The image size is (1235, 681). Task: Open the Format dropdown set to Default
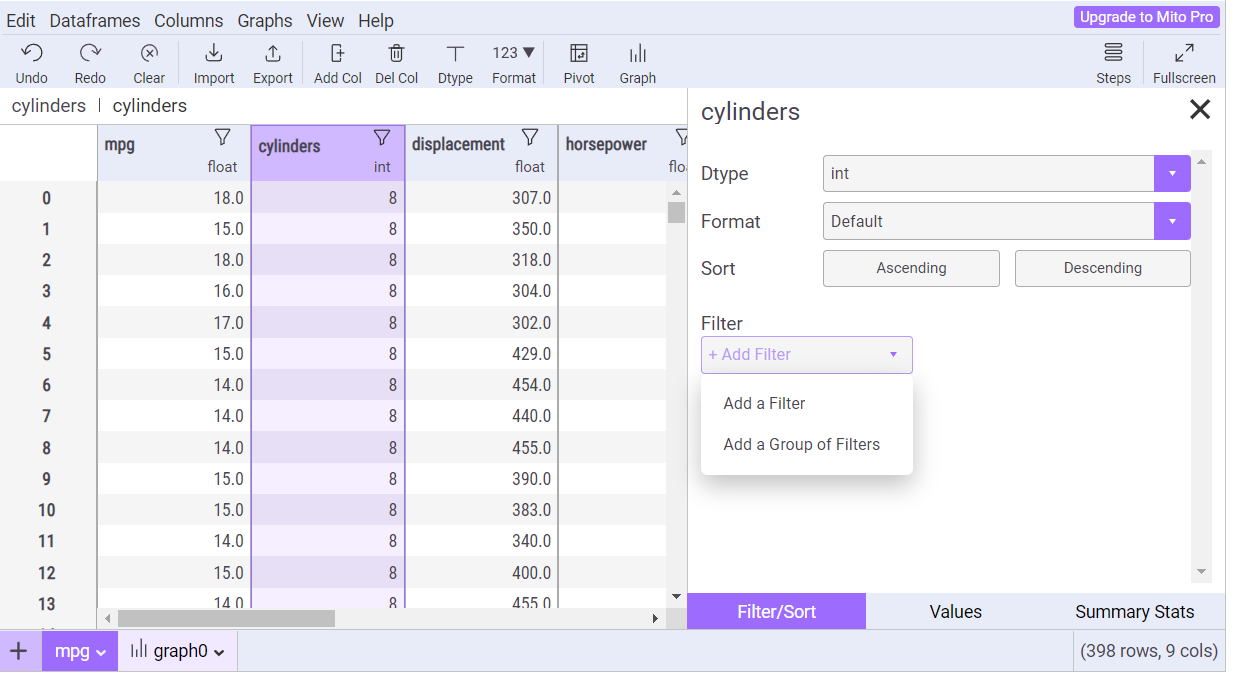[x=1172, y=221]
